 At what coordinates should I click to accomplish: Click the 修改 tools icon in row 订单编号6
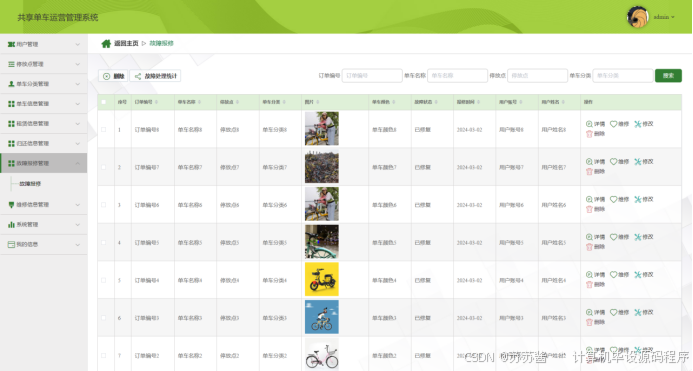coord(637,199)
